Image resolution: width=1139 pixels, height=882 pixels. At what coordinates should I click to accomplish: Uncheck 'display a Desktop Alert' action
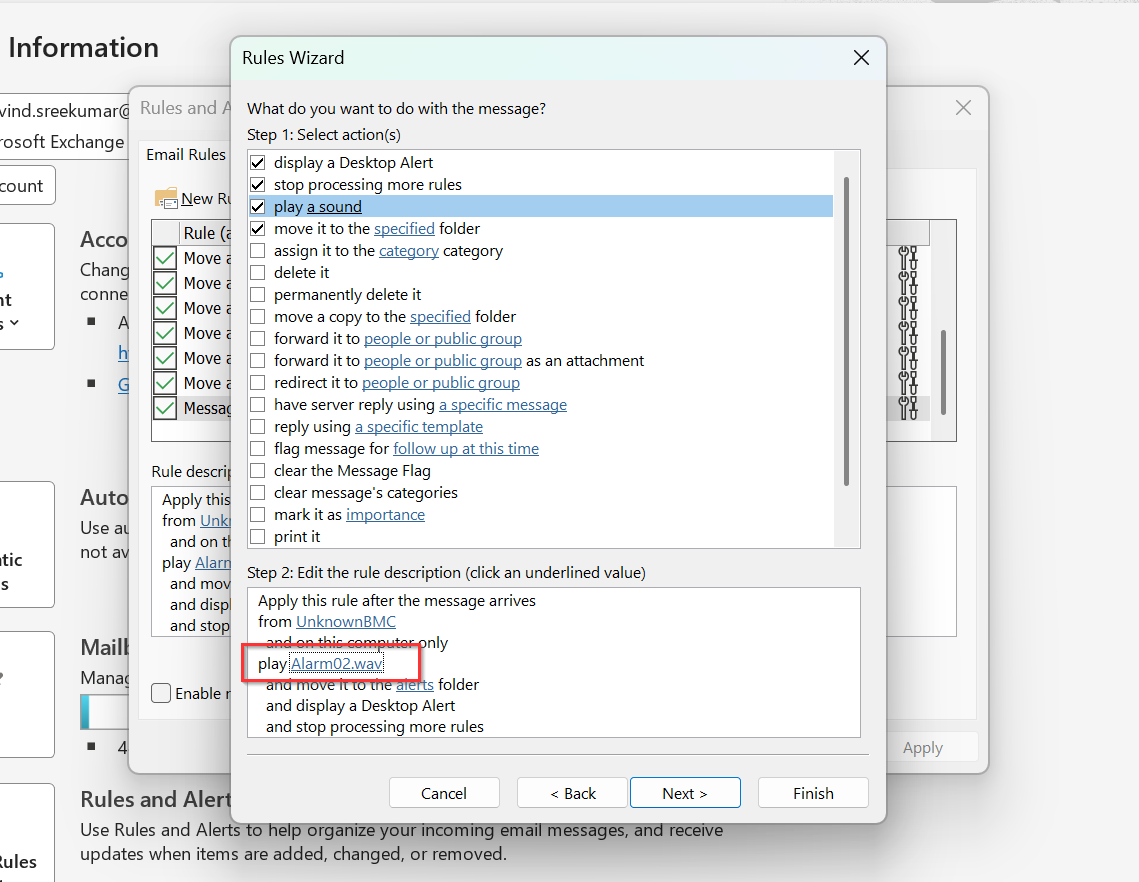[258, 162]
